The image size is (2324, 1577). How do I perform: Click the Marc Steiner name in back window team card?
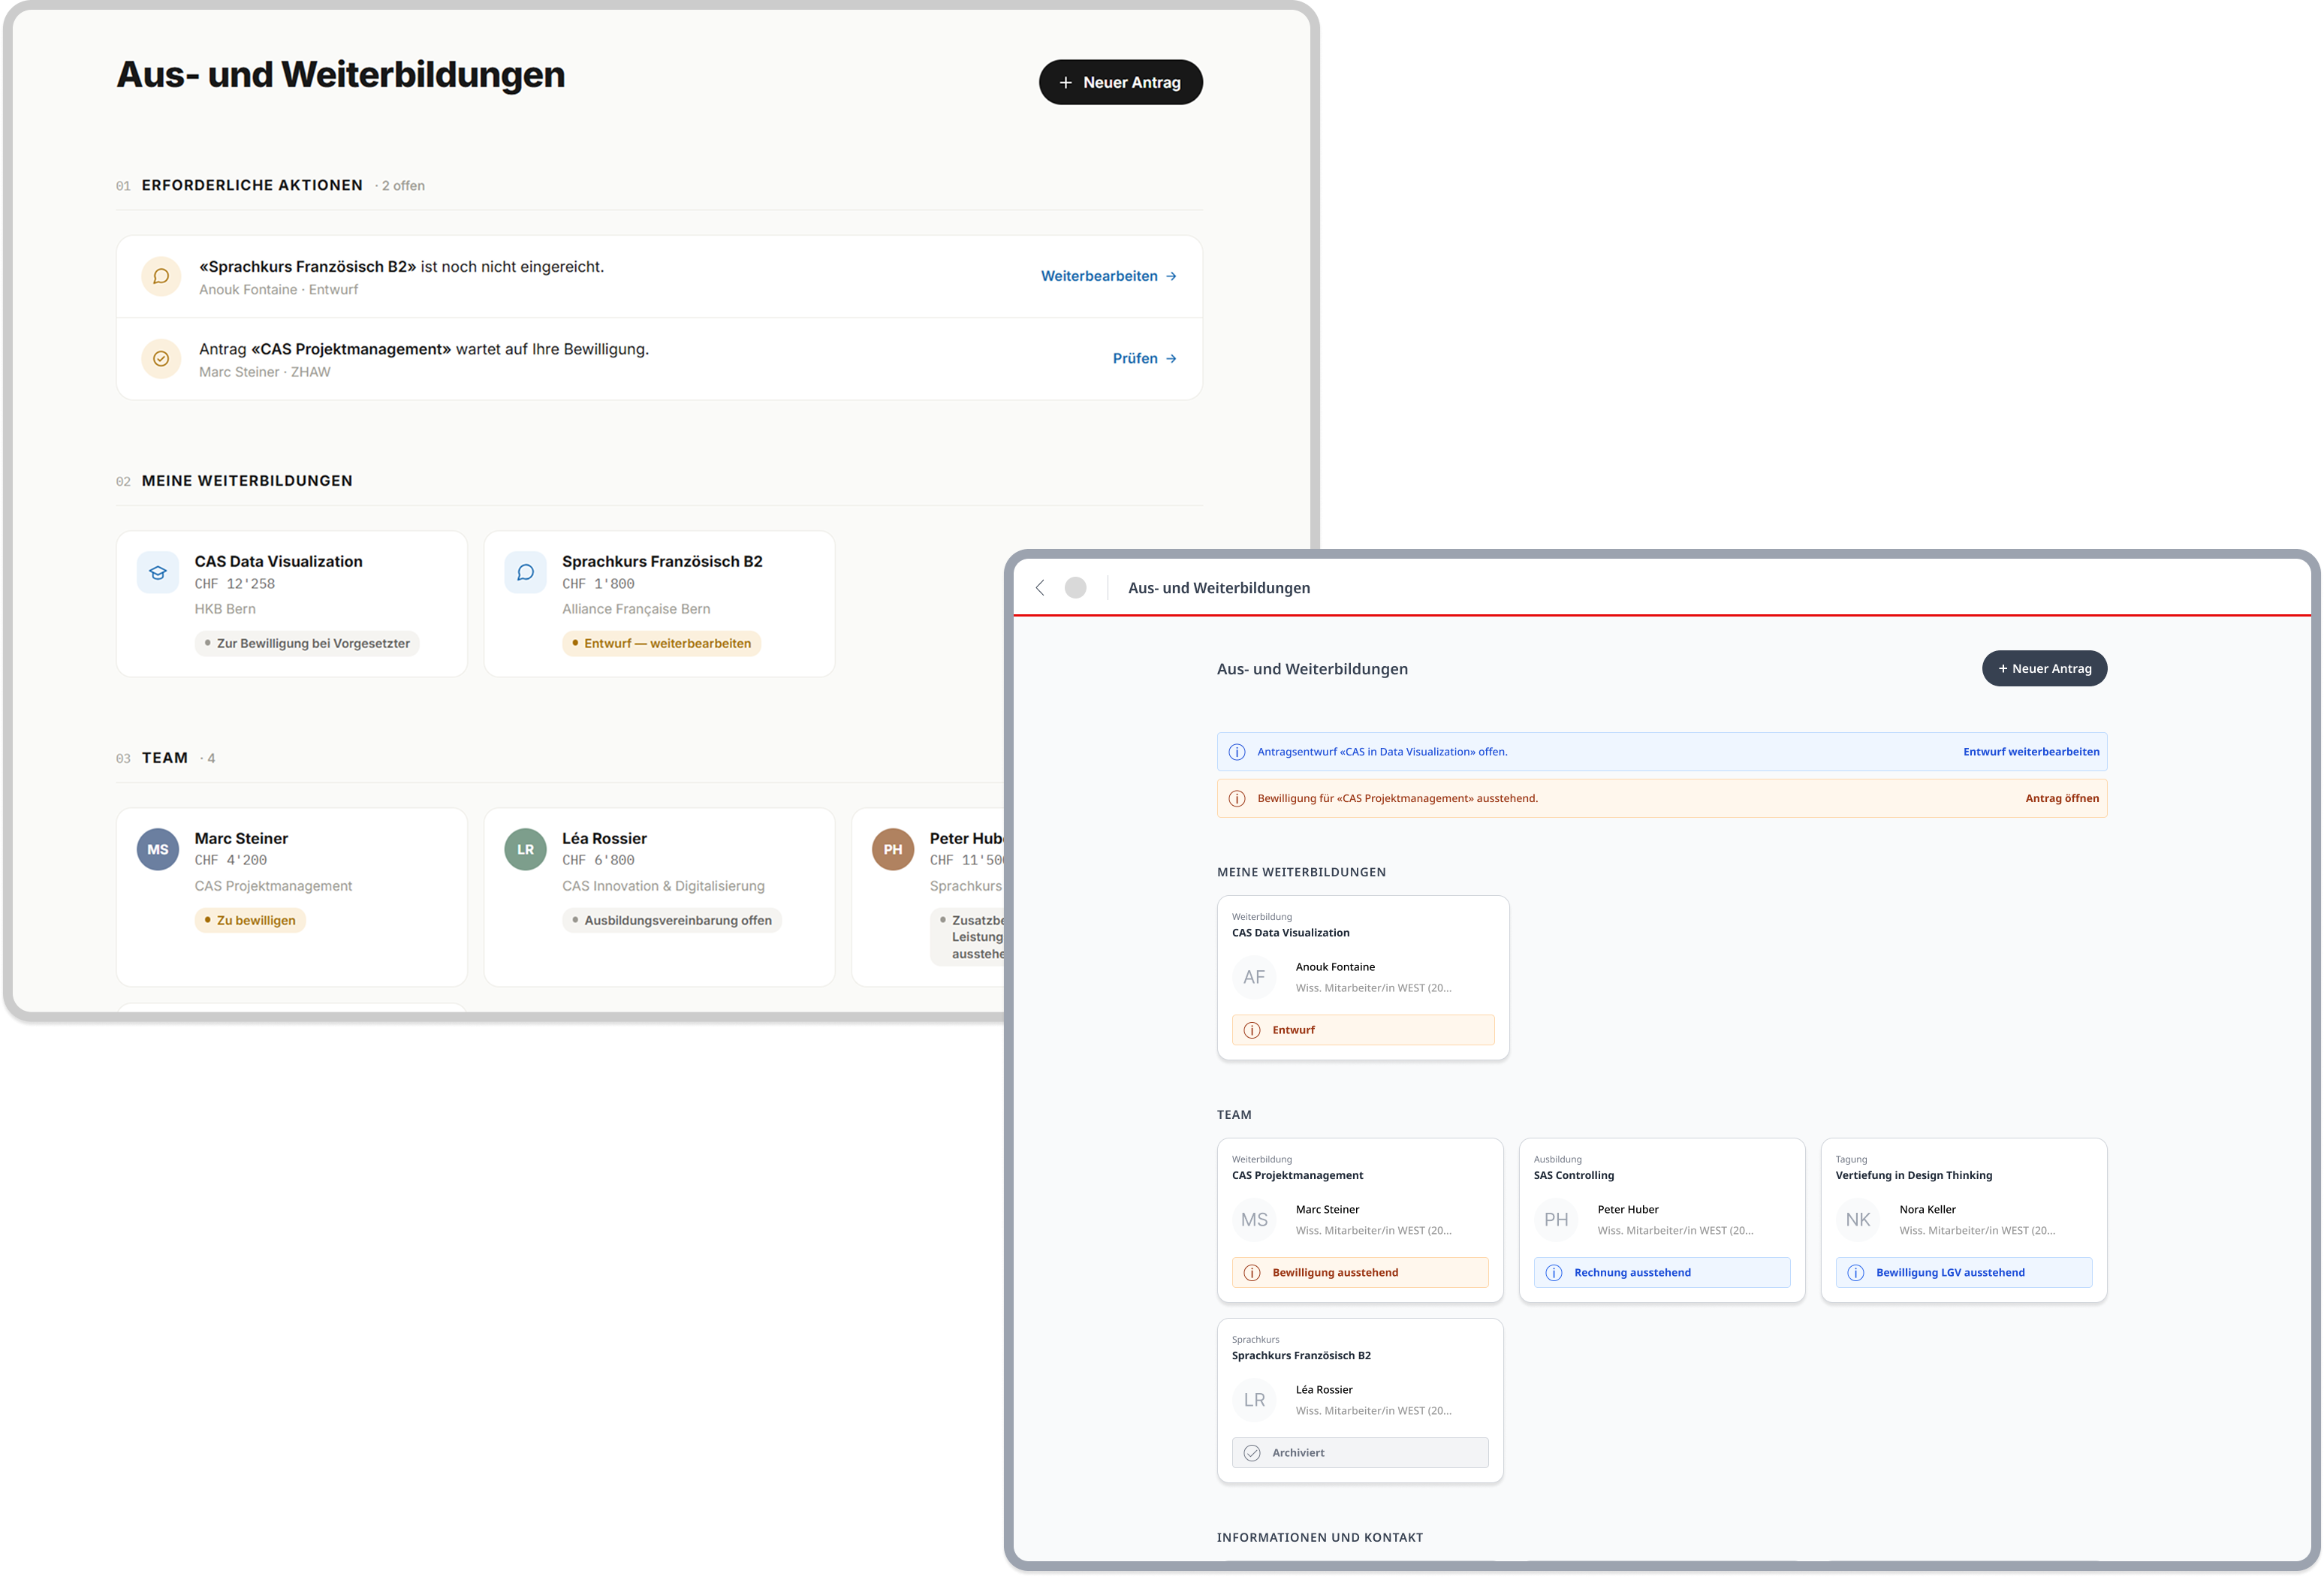pos(241,839)
